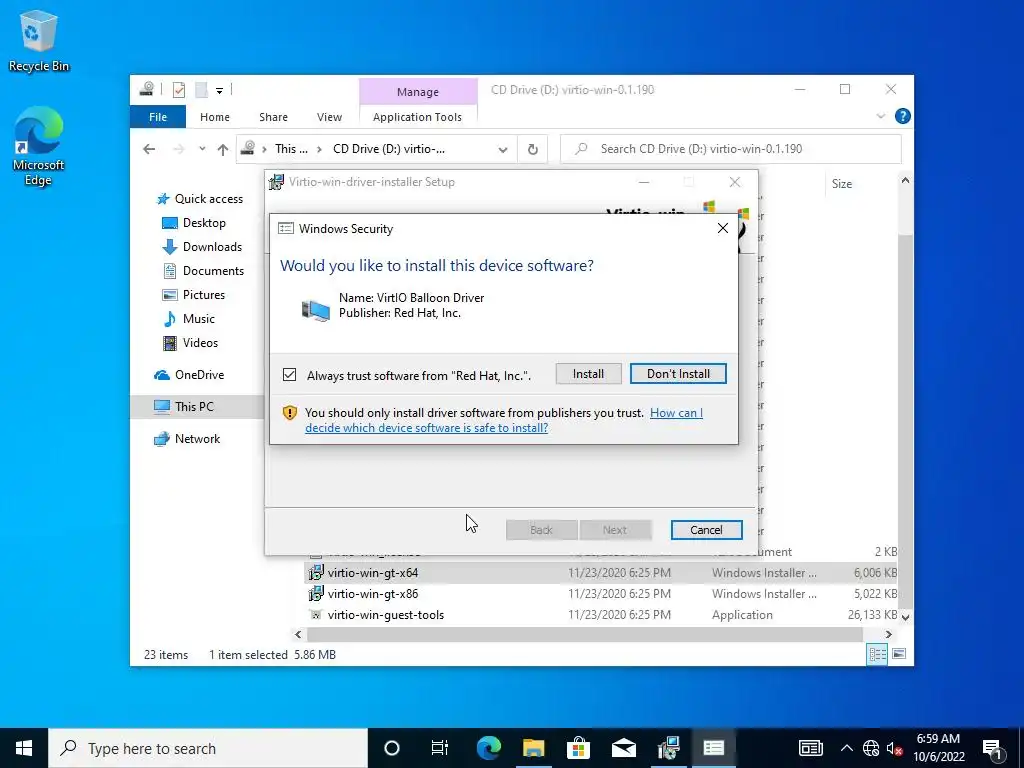Open Microsoft Store from the taskbar
The image size is (1024, 768).
579,748
